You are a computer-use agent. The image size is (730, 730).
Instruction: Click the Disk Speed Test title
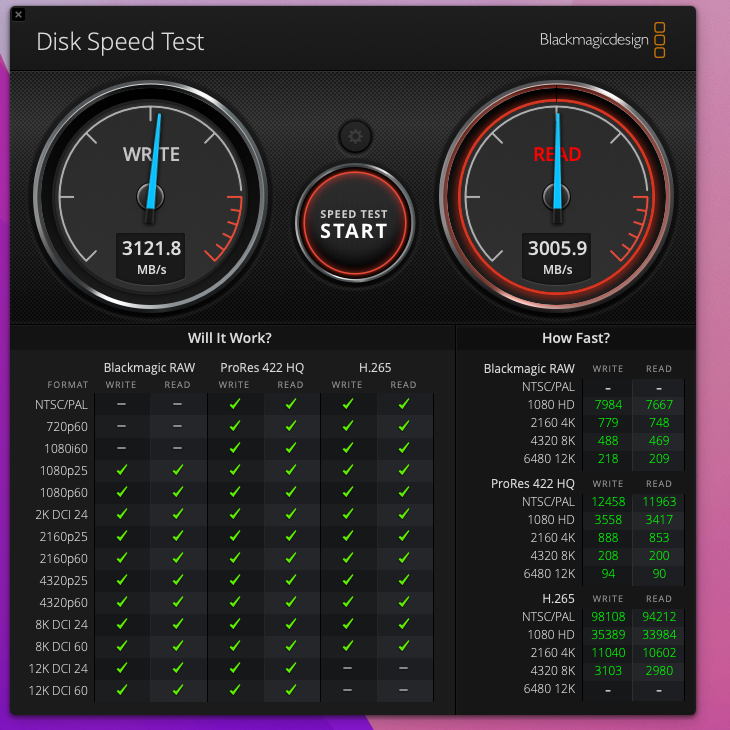point(120,41)
